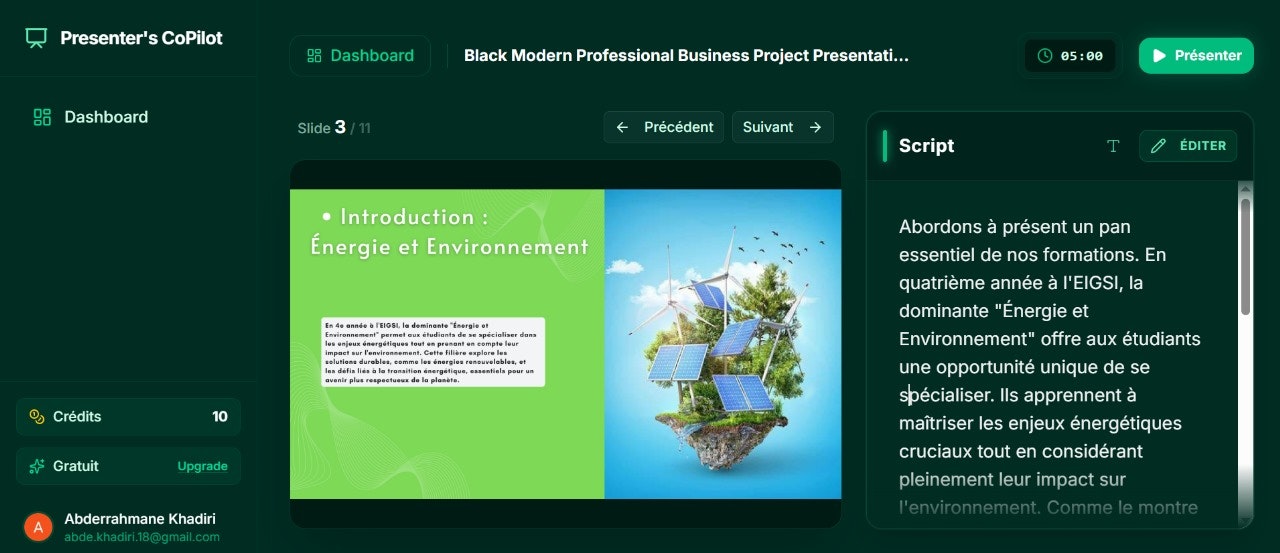Click the presentation title text
Image resolution: width=1280 pixels, height=553 pixels.
(686, 56)
